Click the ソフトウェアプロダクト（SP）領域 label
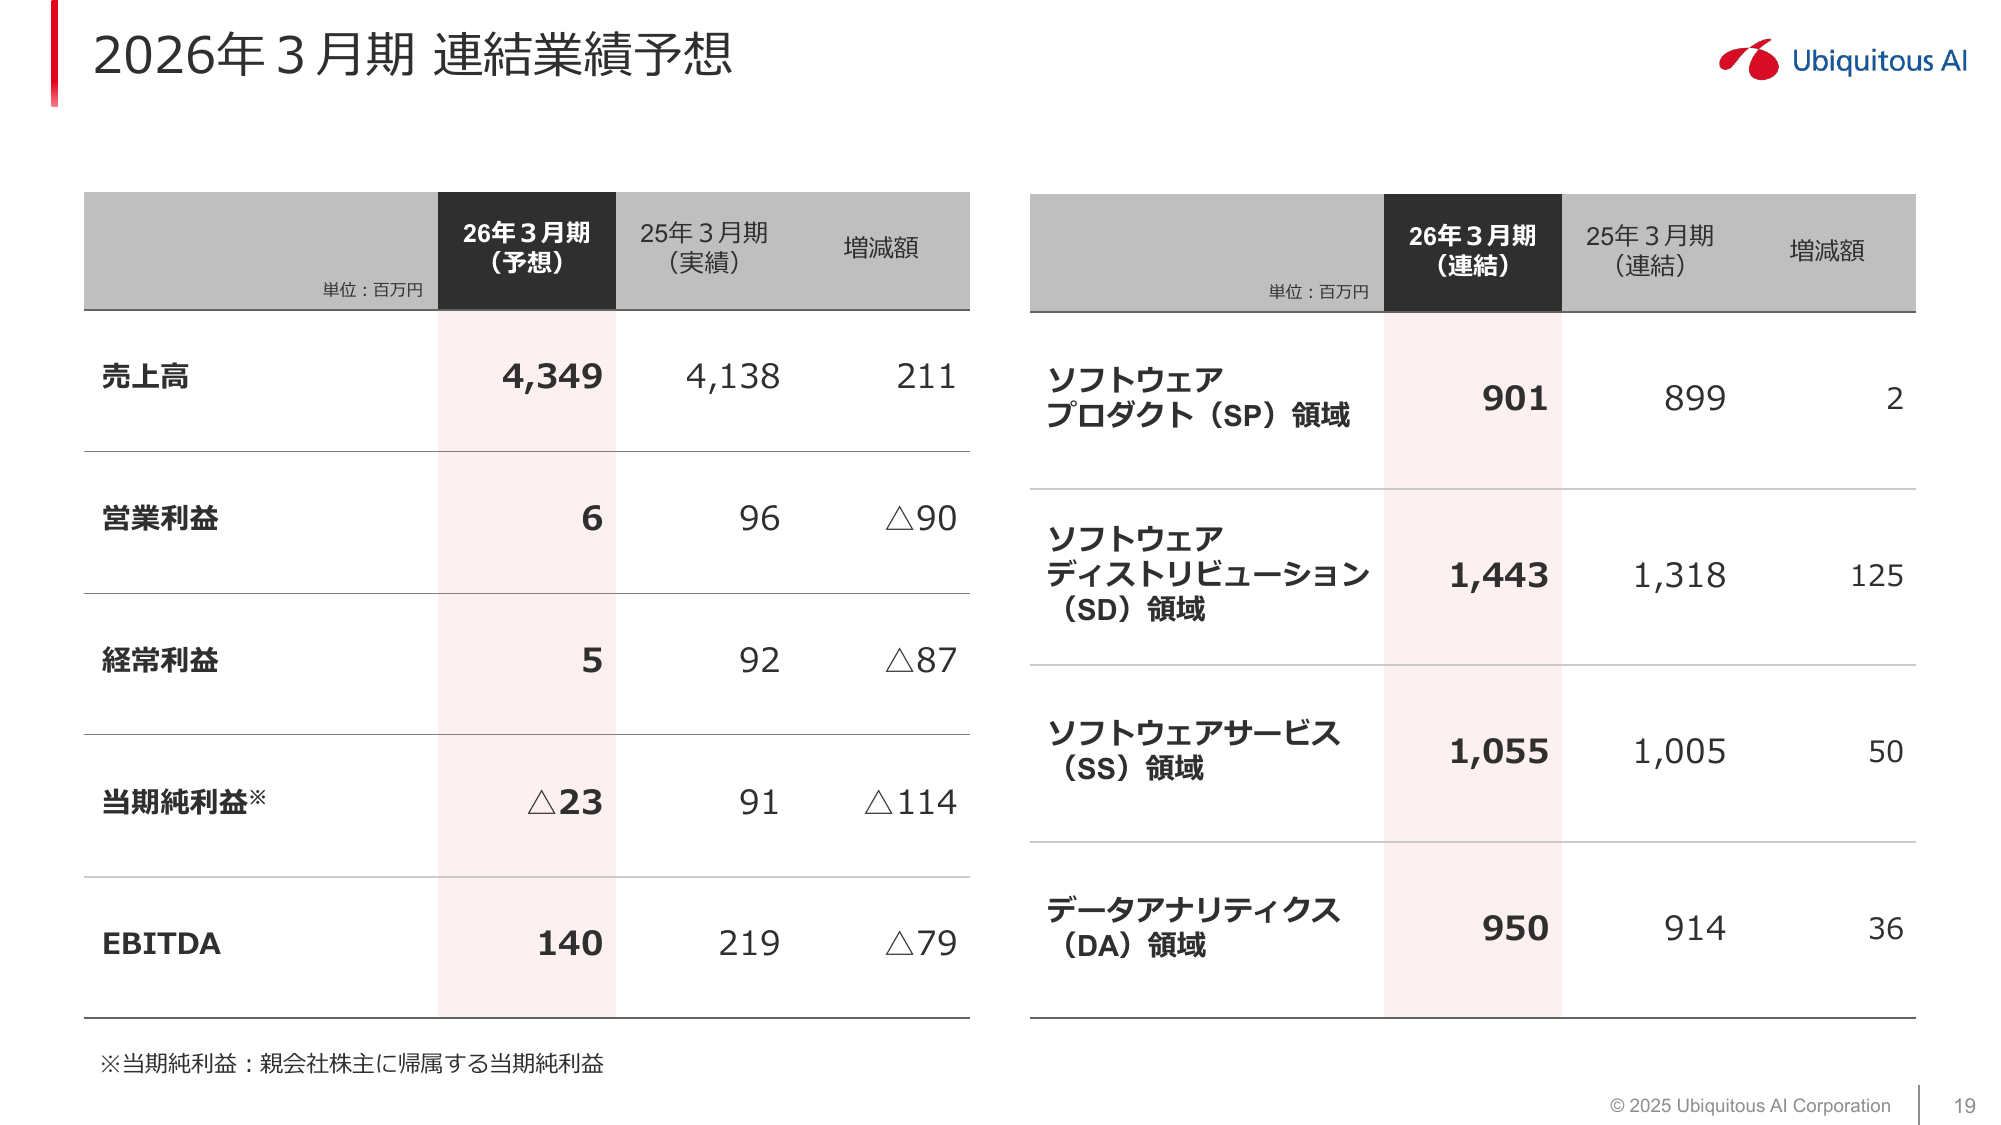The width and height of the screenshot is (2001, 1125). click(x=1197, y=398)
